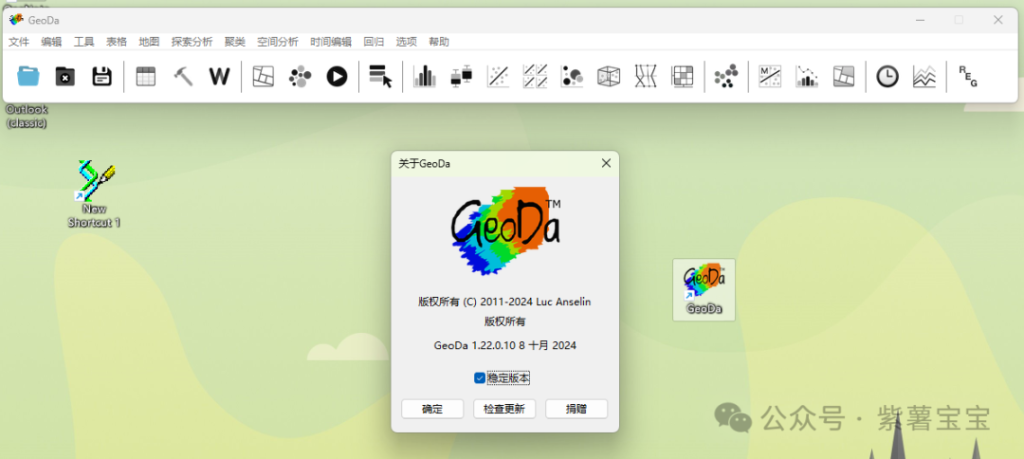Viewport: 1024px width, 459px height.
Task: Click the save disk icon
Action: (x=101, y=76)
